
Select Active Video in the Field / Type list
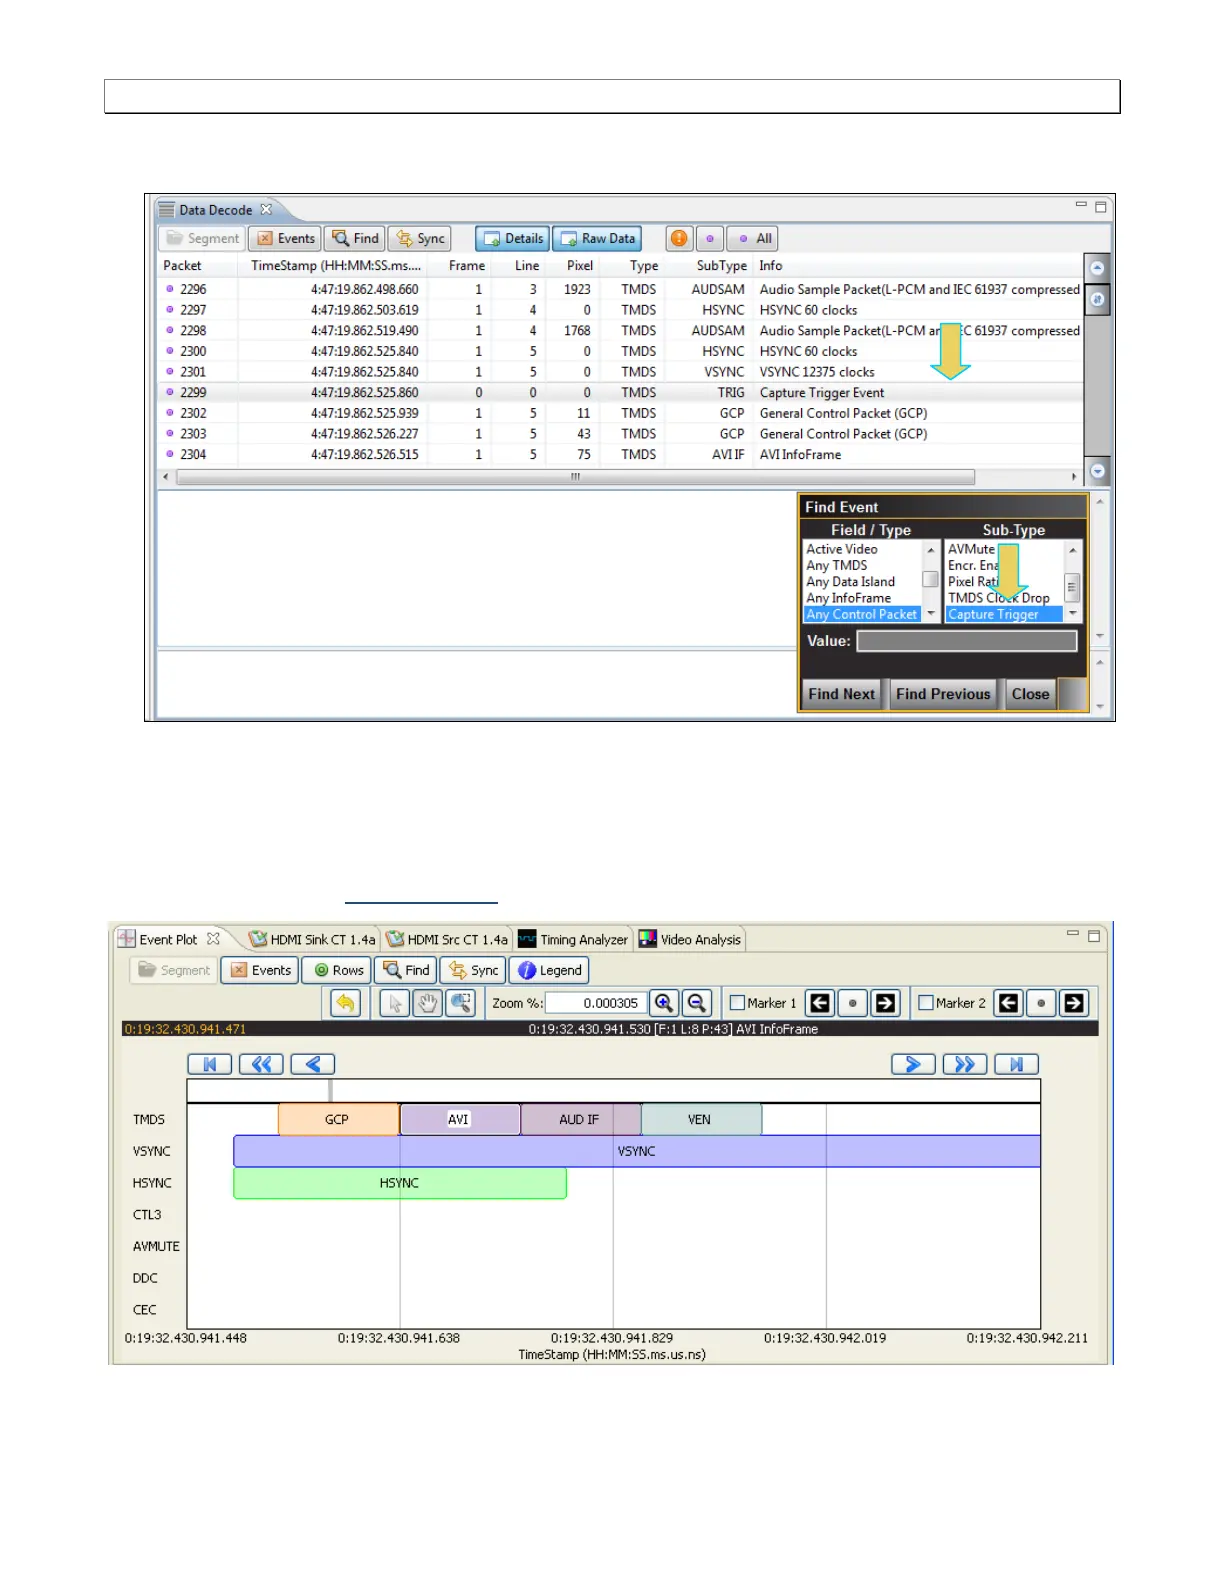[x=842, y=549]
